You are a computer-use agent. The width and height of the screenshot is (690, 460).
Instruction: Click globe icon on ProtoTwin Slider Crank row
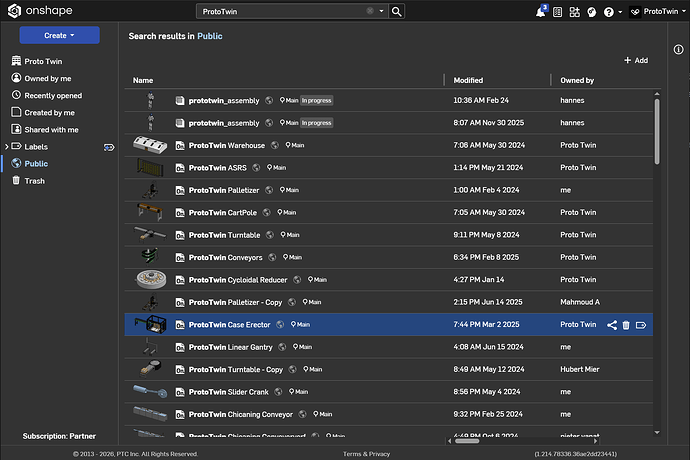[278, 392]
